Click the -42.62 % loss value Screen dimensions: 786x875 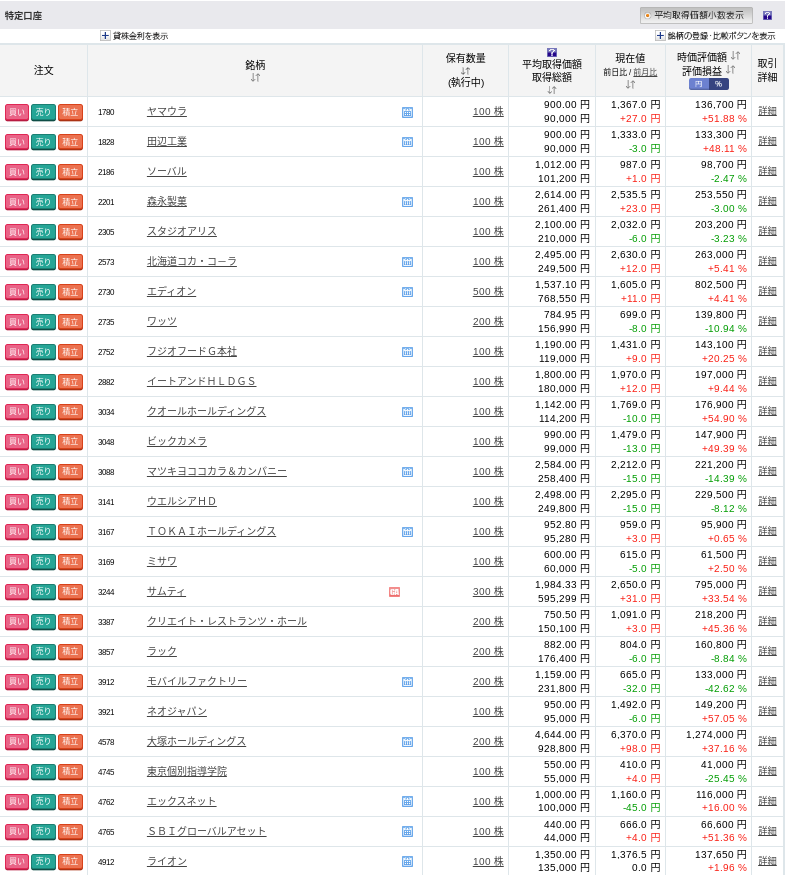point(724,689)
